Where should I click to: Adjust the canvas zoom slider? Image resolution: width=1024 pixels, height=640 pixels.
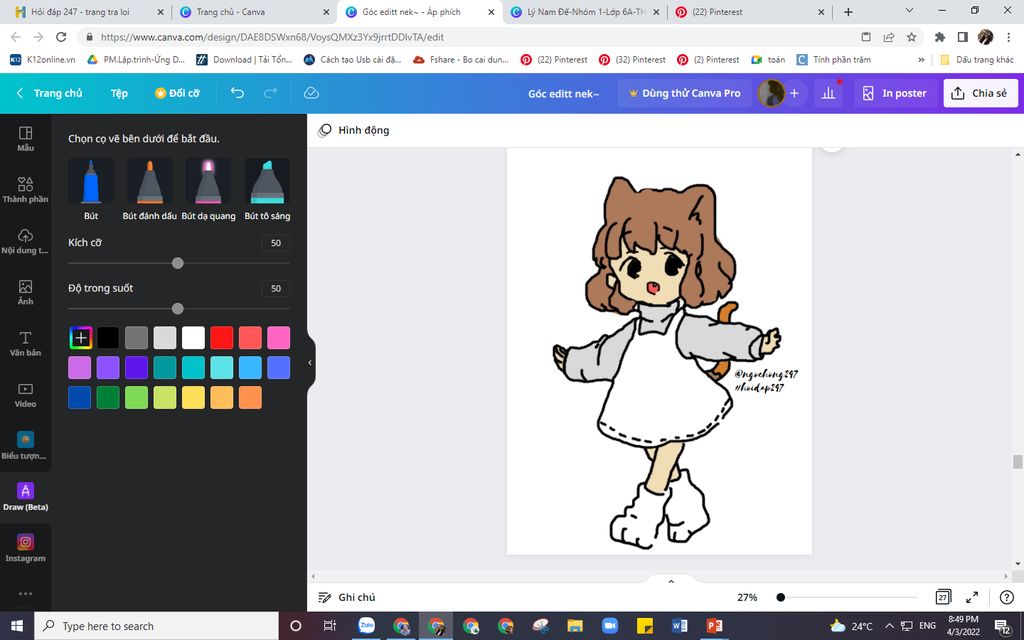pos(849,597)
